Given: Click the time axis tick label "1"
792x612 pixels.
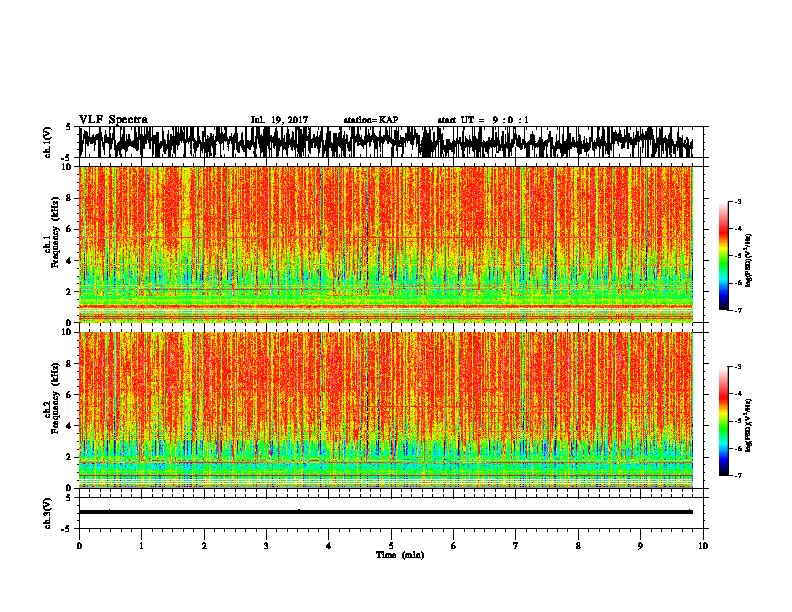Looking at the screenshot, I should tap(141, 546).
